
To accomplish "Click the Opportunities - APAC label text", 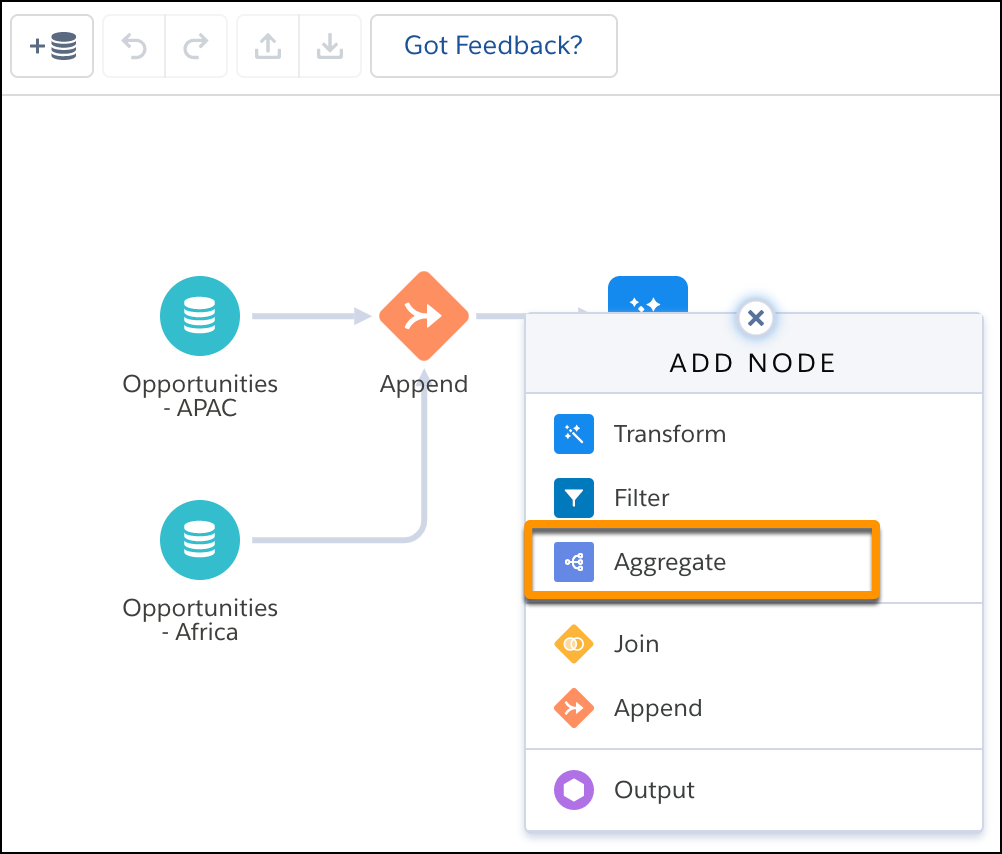I will [x=200, y=395].
